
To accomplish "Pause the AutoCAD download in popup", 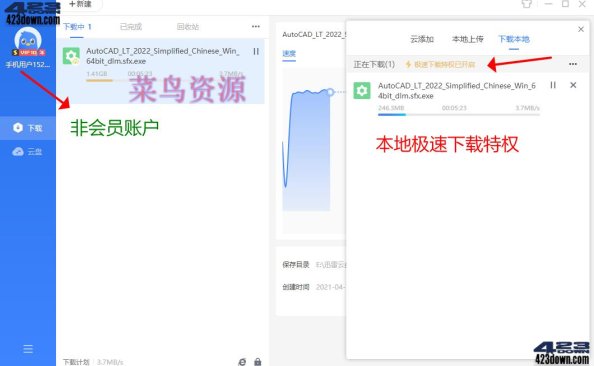I will (553, 85).
